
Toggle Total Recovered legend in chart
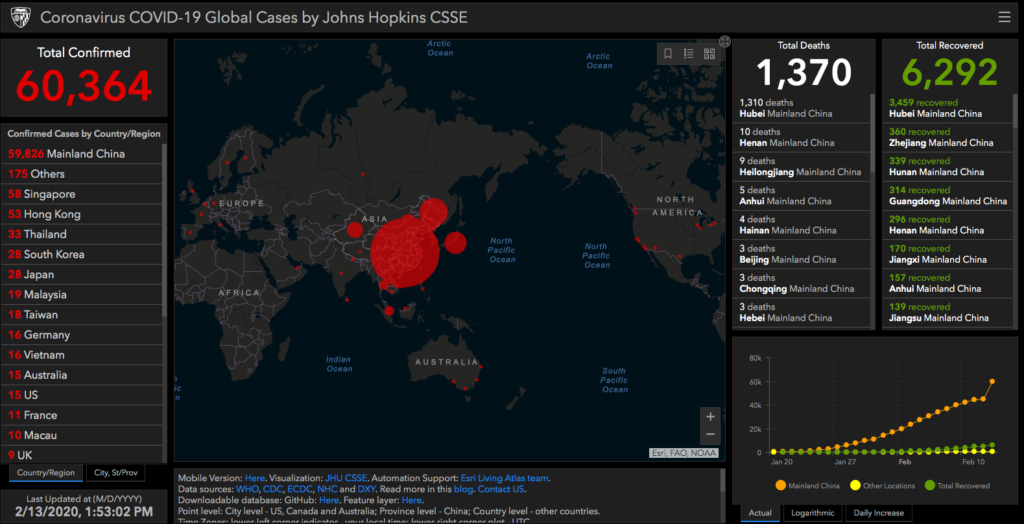coord(957,485)
